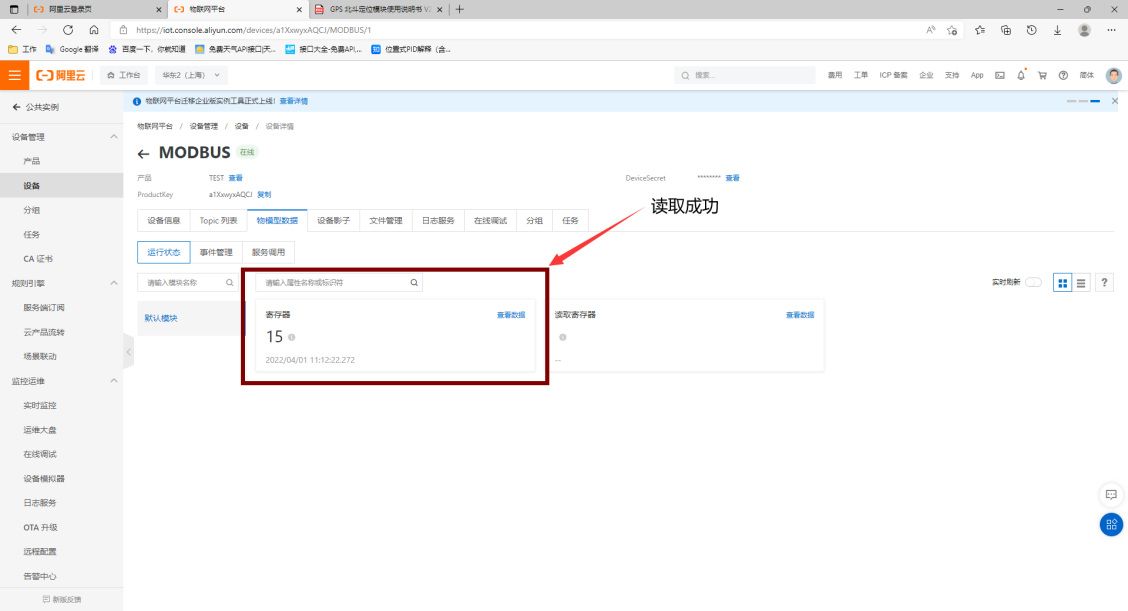This screenshot has width=1128, height=611.
Task: Click the user avatar icon
Action: (x=1114, y=75)
